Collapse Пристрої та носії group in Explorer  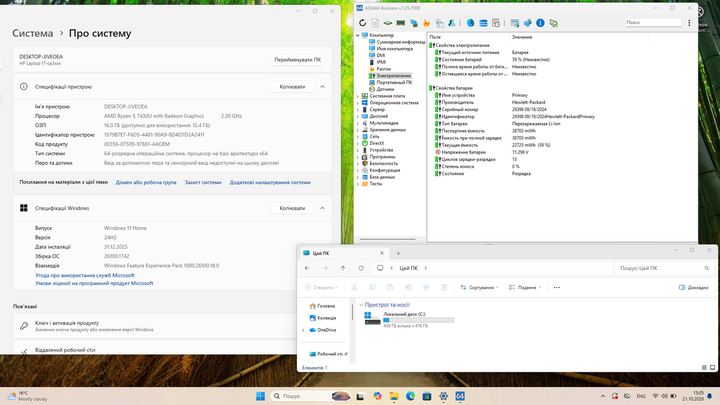361,305
